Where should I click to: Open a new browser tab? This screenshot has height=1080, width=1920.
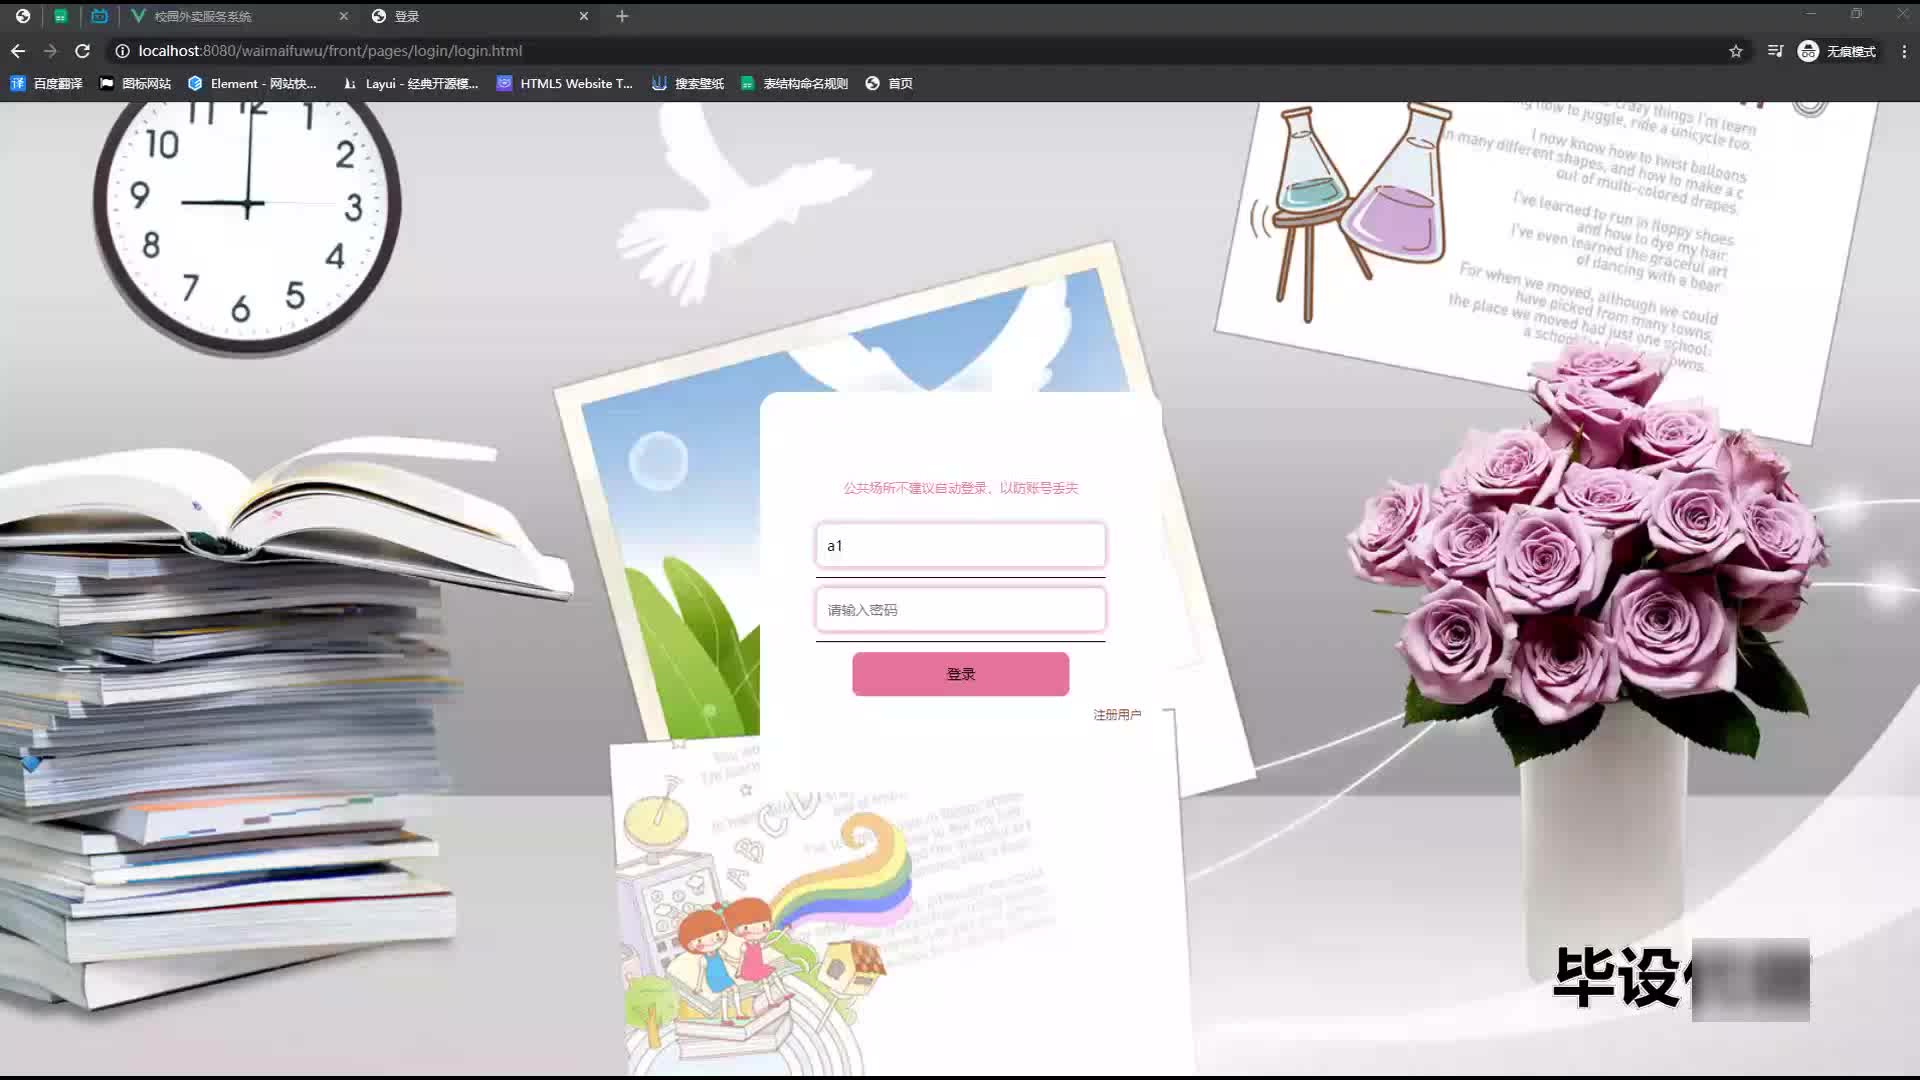[x=622, y=16]
